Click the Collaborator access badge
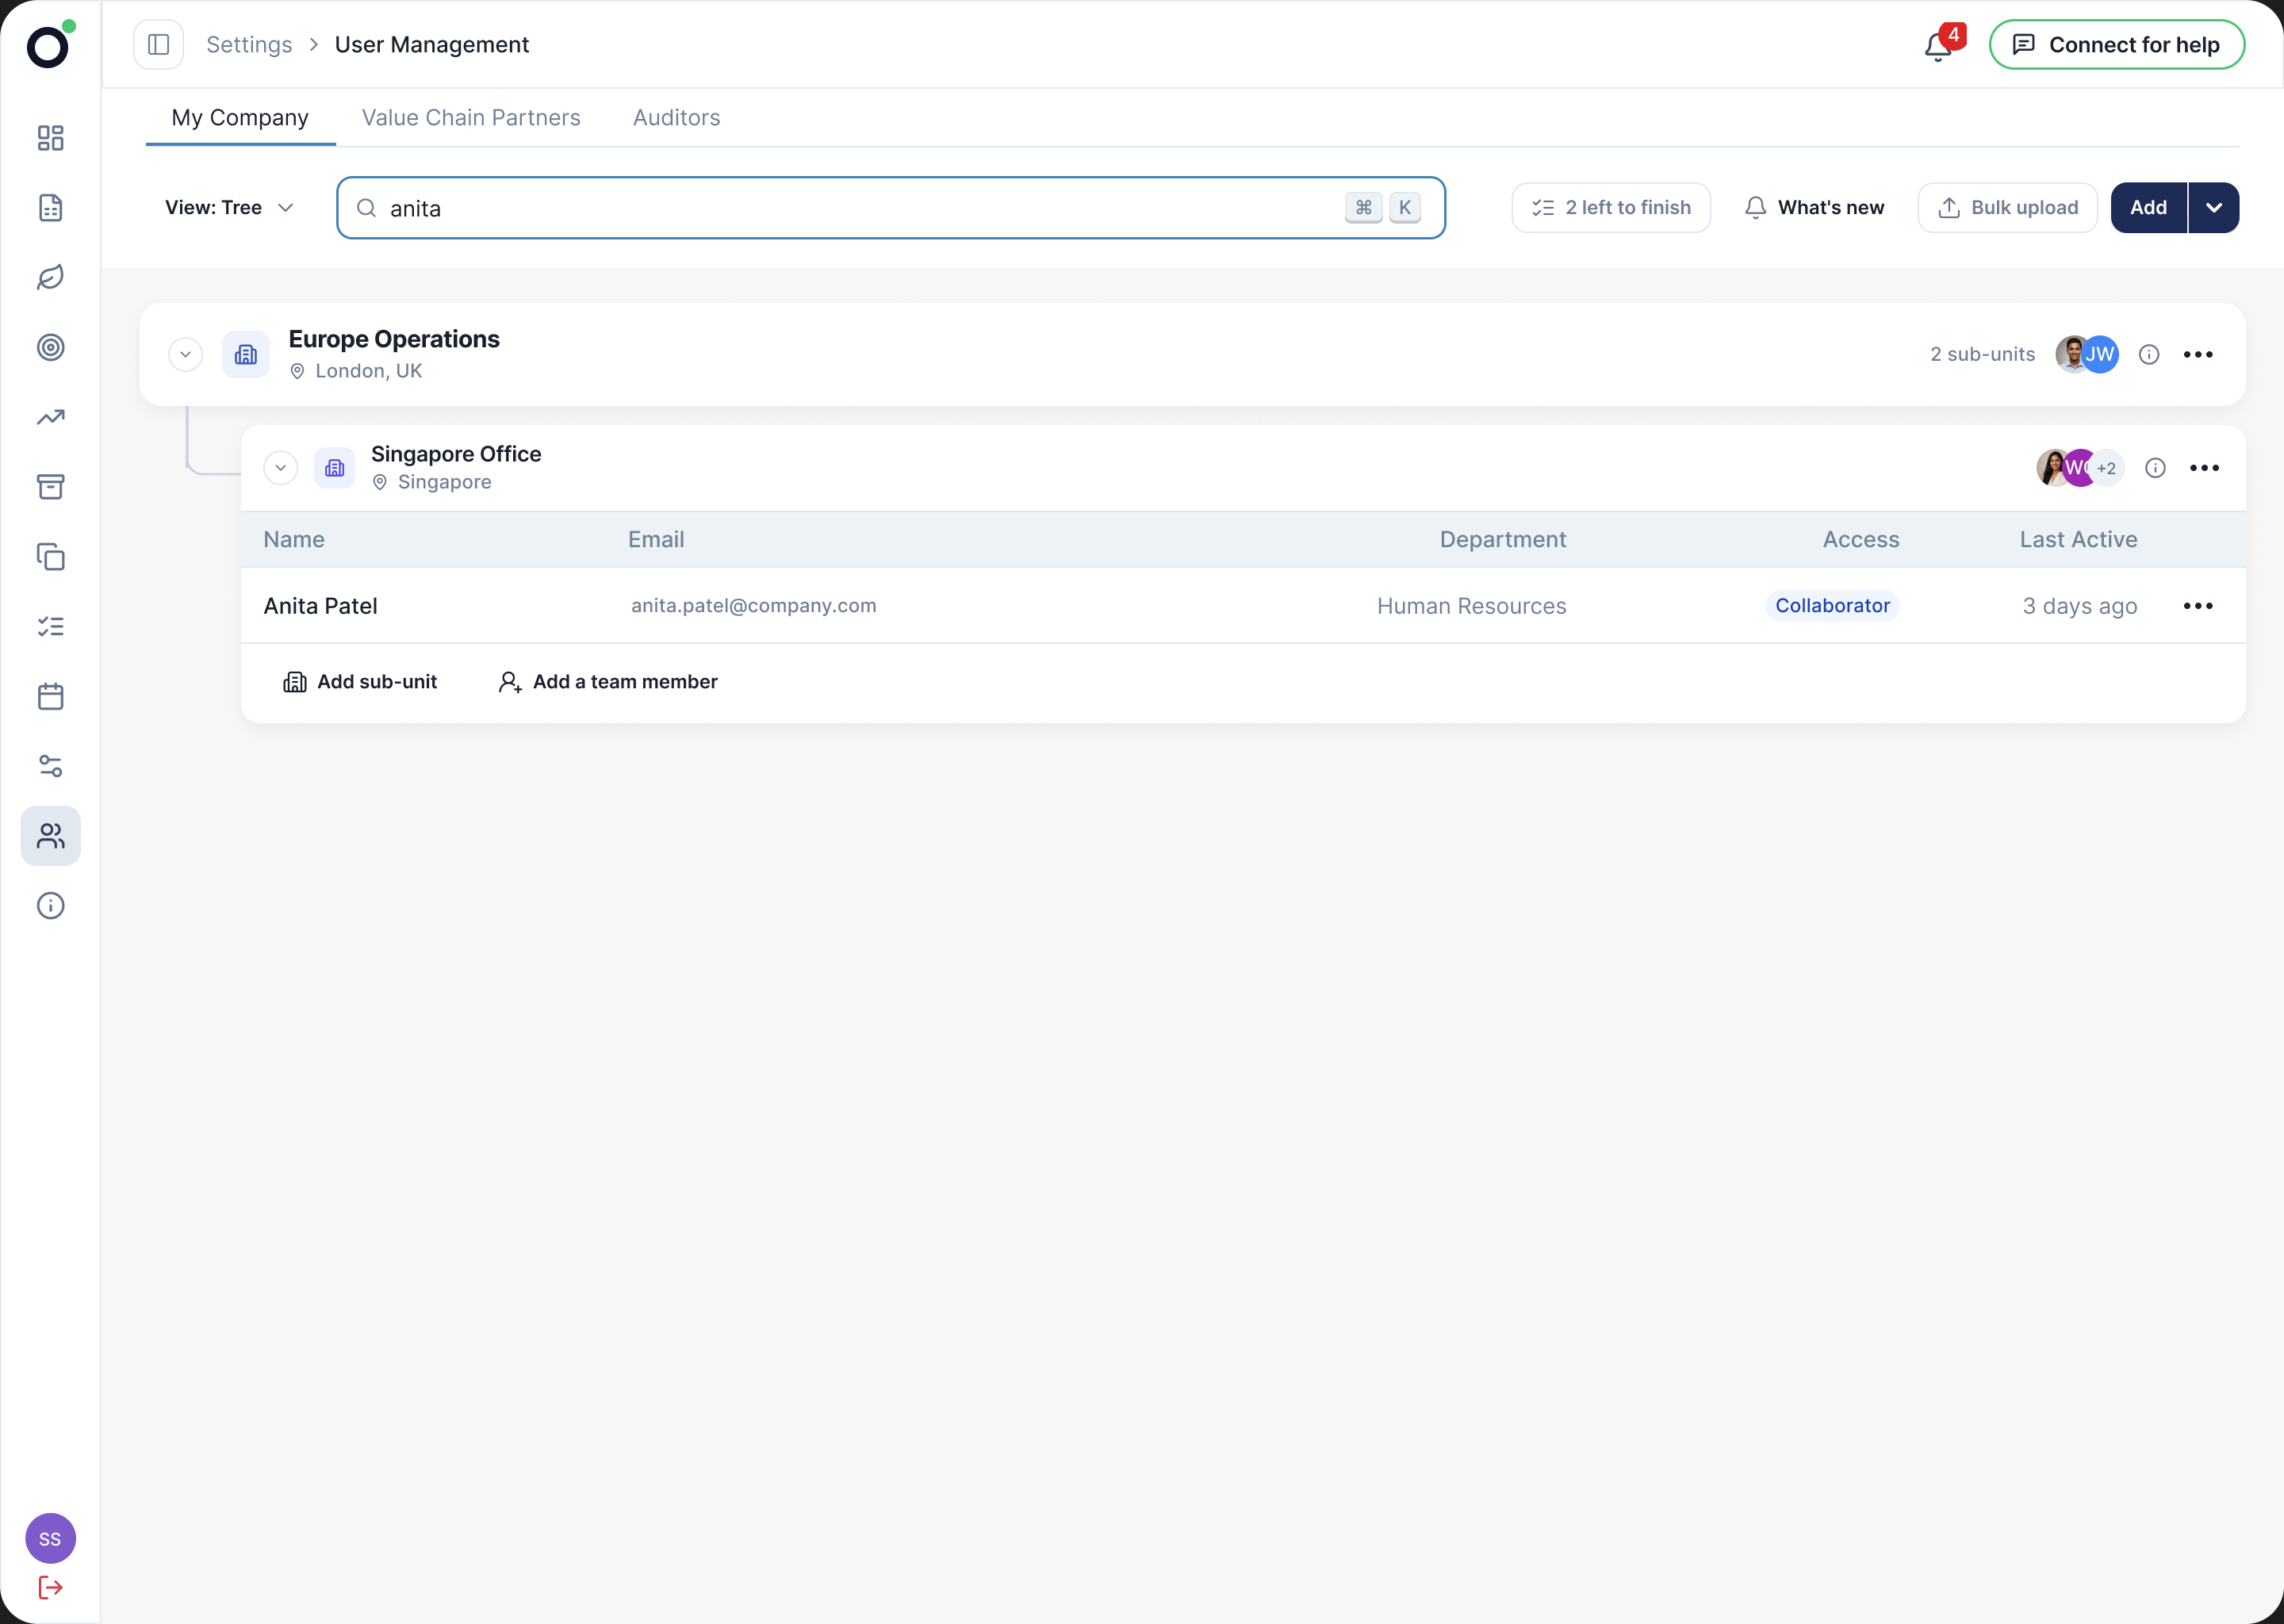The height and width of the screenshot is (1624, 2284). pos(1832,606)
